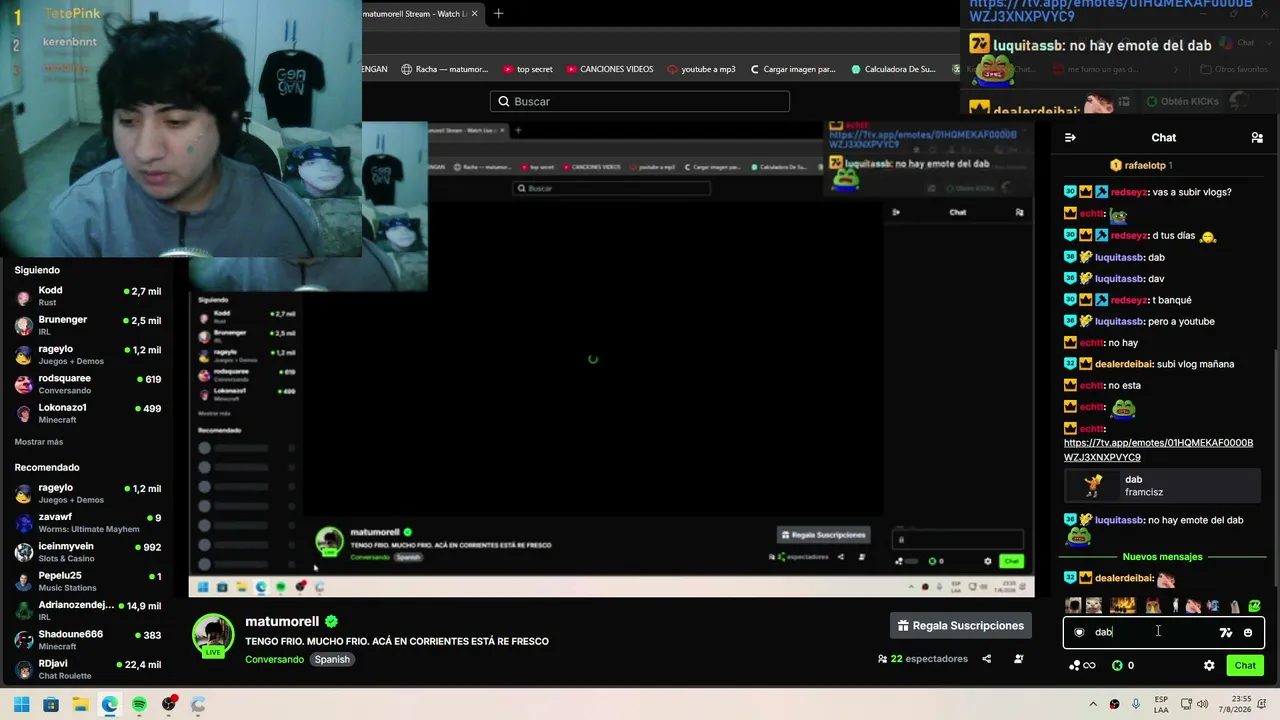Click dealerdeibai in 'subi vlog mañana' message
Image resolution: width=1280 pixels, height=720 pixels.
coord(1124,364)
